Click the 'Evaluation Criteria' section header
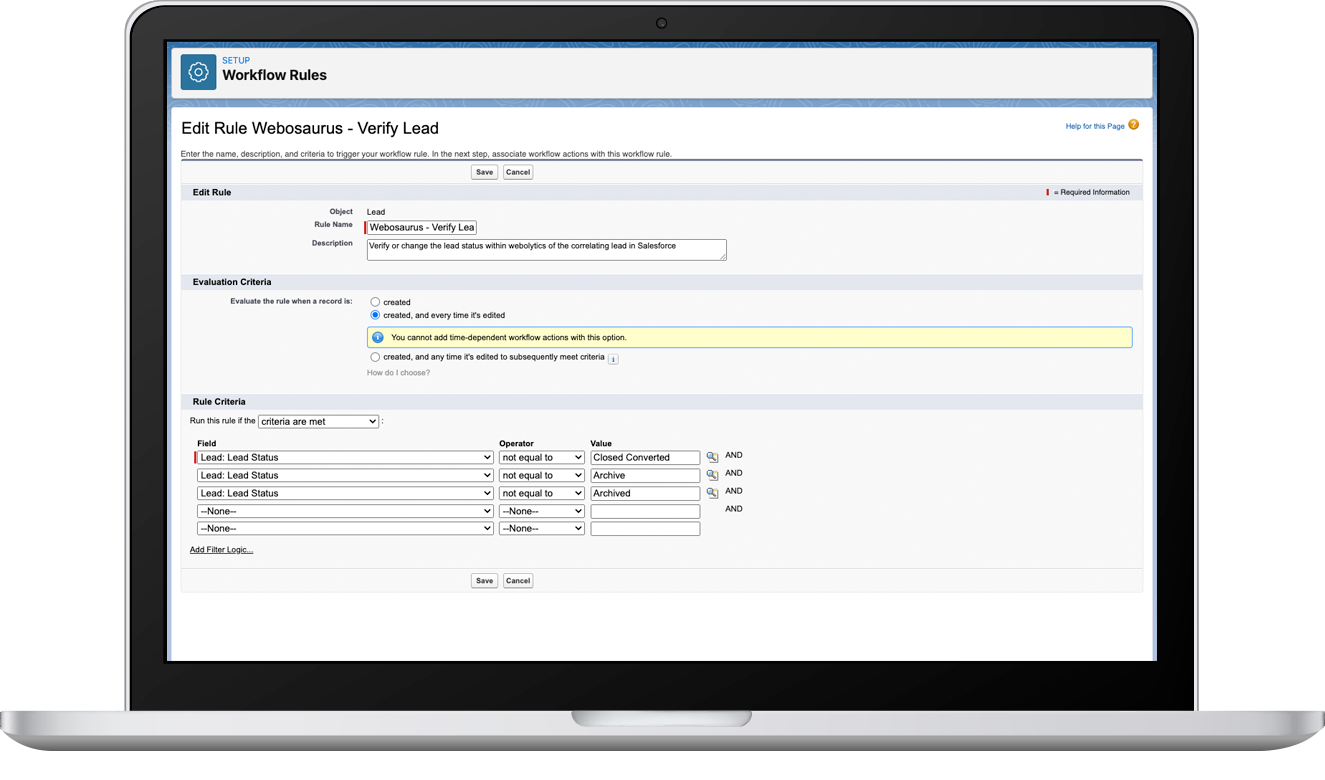The image size is (1325, 780). pos(232,282)
